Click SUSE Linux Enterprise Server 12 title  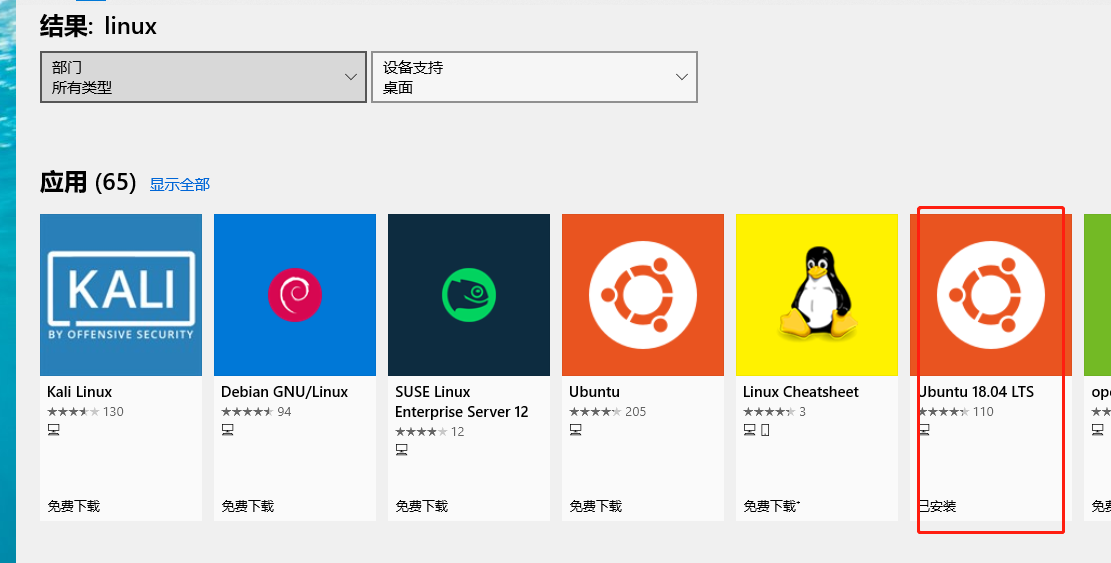(461, 402)
